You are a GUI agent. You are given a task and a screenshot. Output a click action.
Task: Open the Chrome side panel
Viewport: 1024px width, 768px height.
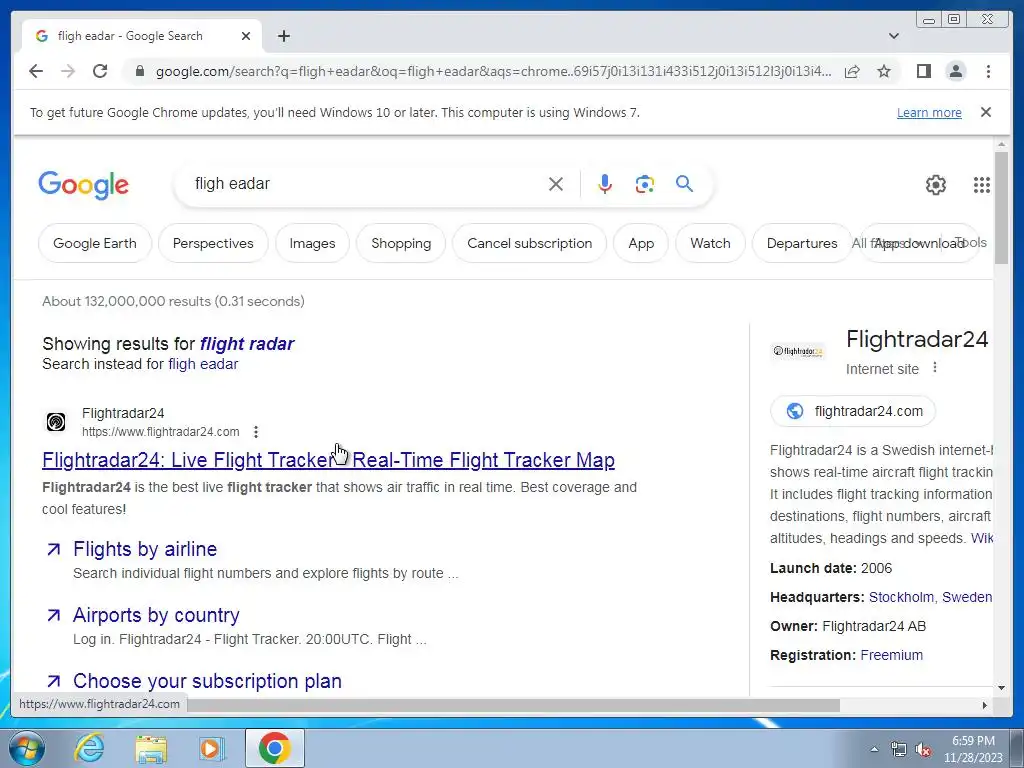pyautogui.click(x=923, y=71)
